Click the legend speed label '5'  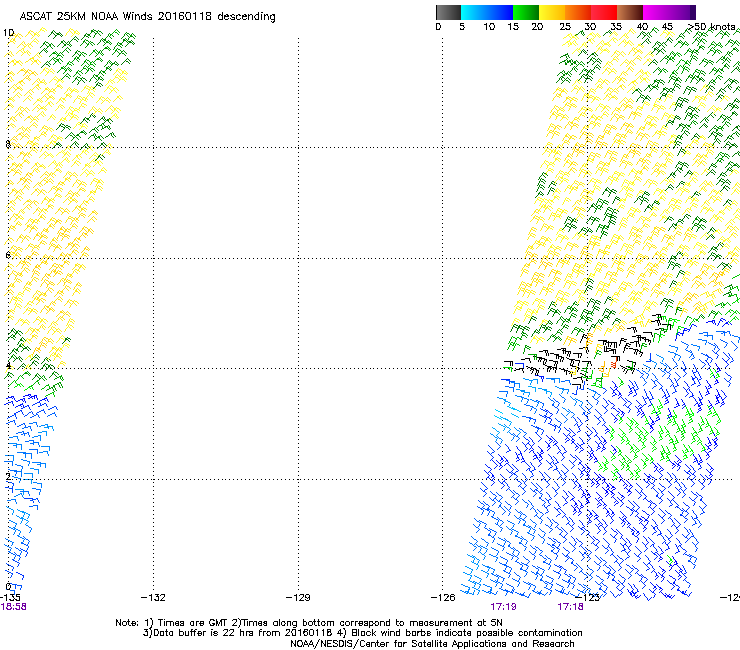462,27
